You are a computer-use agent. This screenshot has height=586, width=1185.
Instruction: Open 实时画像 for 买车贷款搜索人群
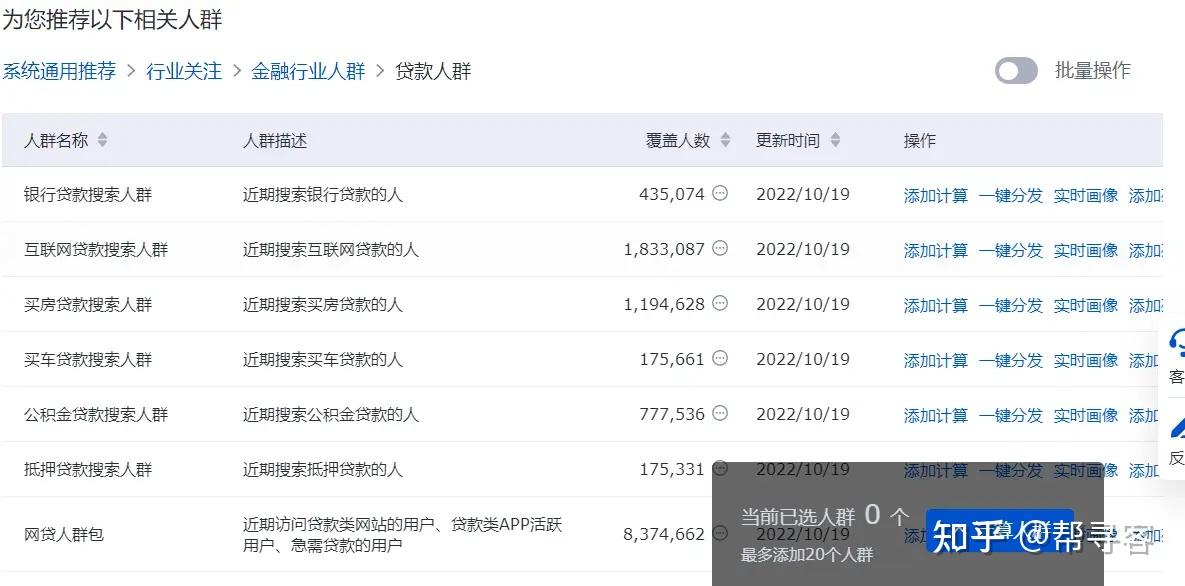(1086, 361)
